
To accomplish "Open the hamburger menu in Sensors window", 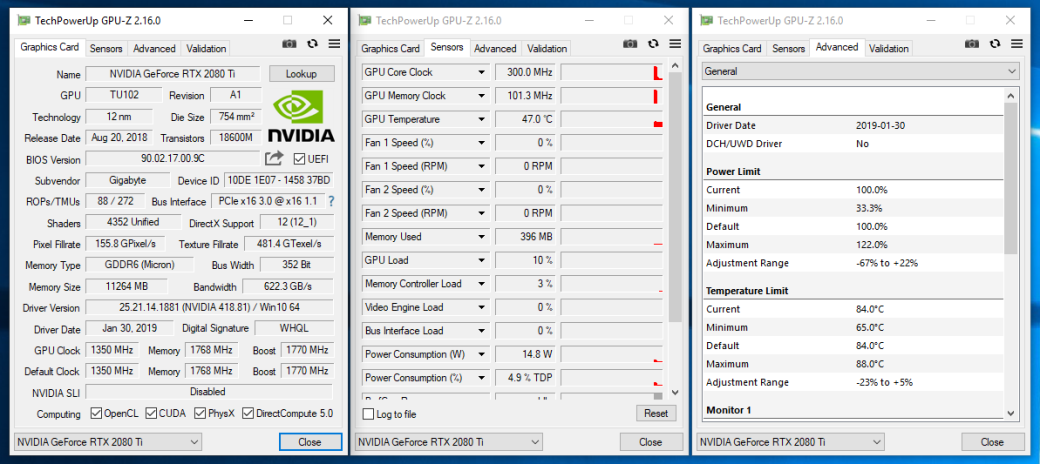I will [x=675, y=44].
